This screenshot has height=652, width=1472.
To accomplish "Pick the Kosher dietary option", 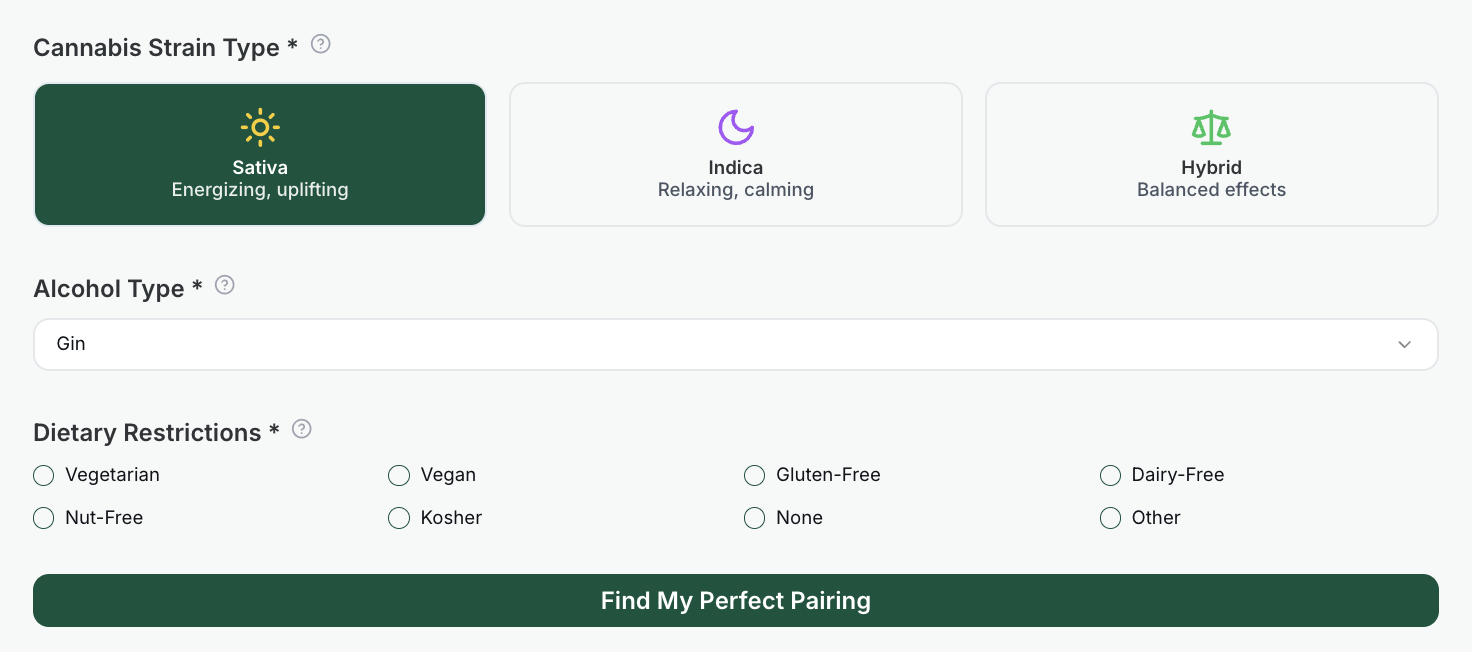I will (399, 518).
